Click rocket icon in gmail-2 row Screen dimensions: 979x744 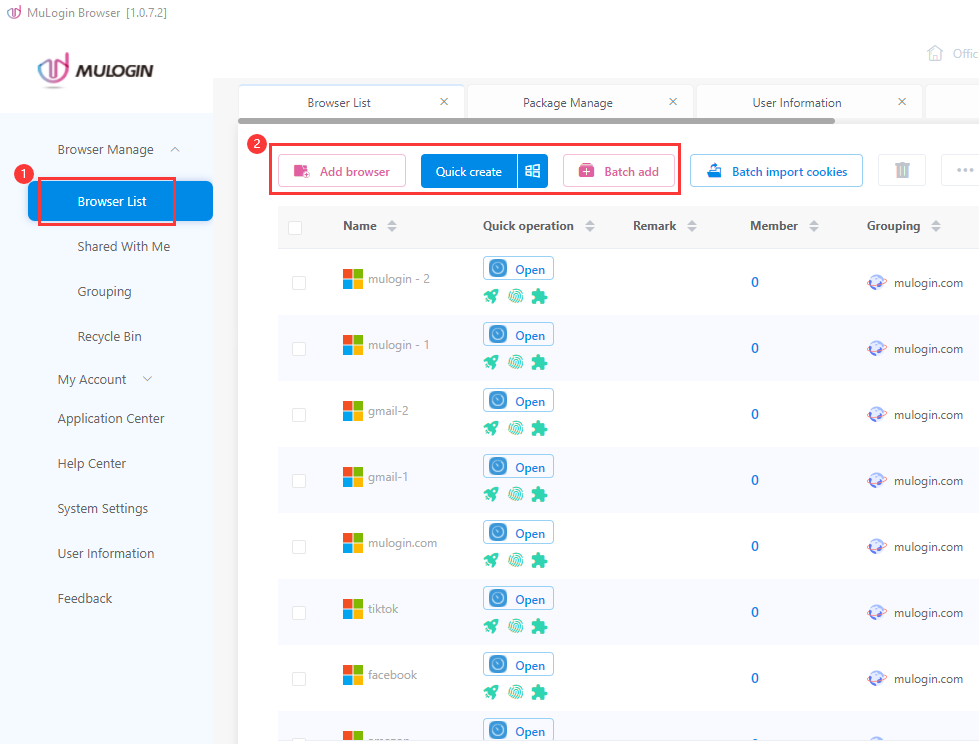click(x=491, y=428)
